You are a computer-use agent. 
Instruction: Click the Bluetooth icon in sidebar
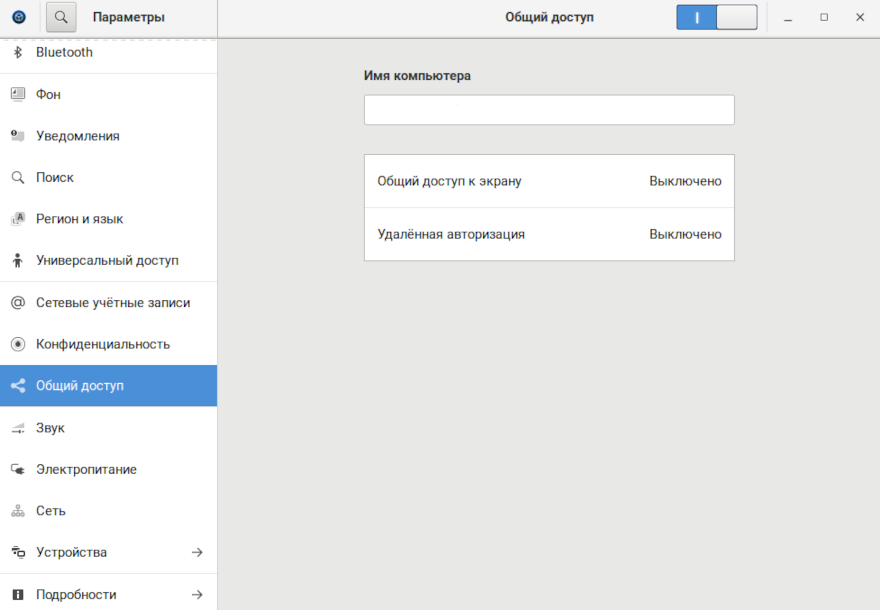(x=17, y=52)
